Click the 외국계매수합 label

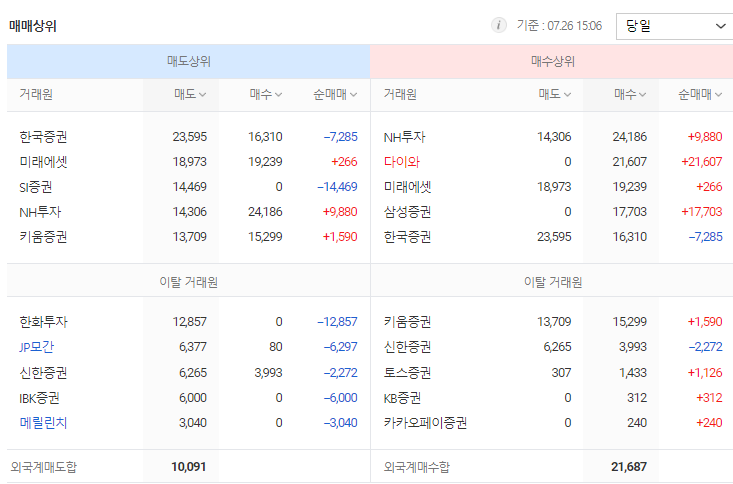tap(417, 467)
